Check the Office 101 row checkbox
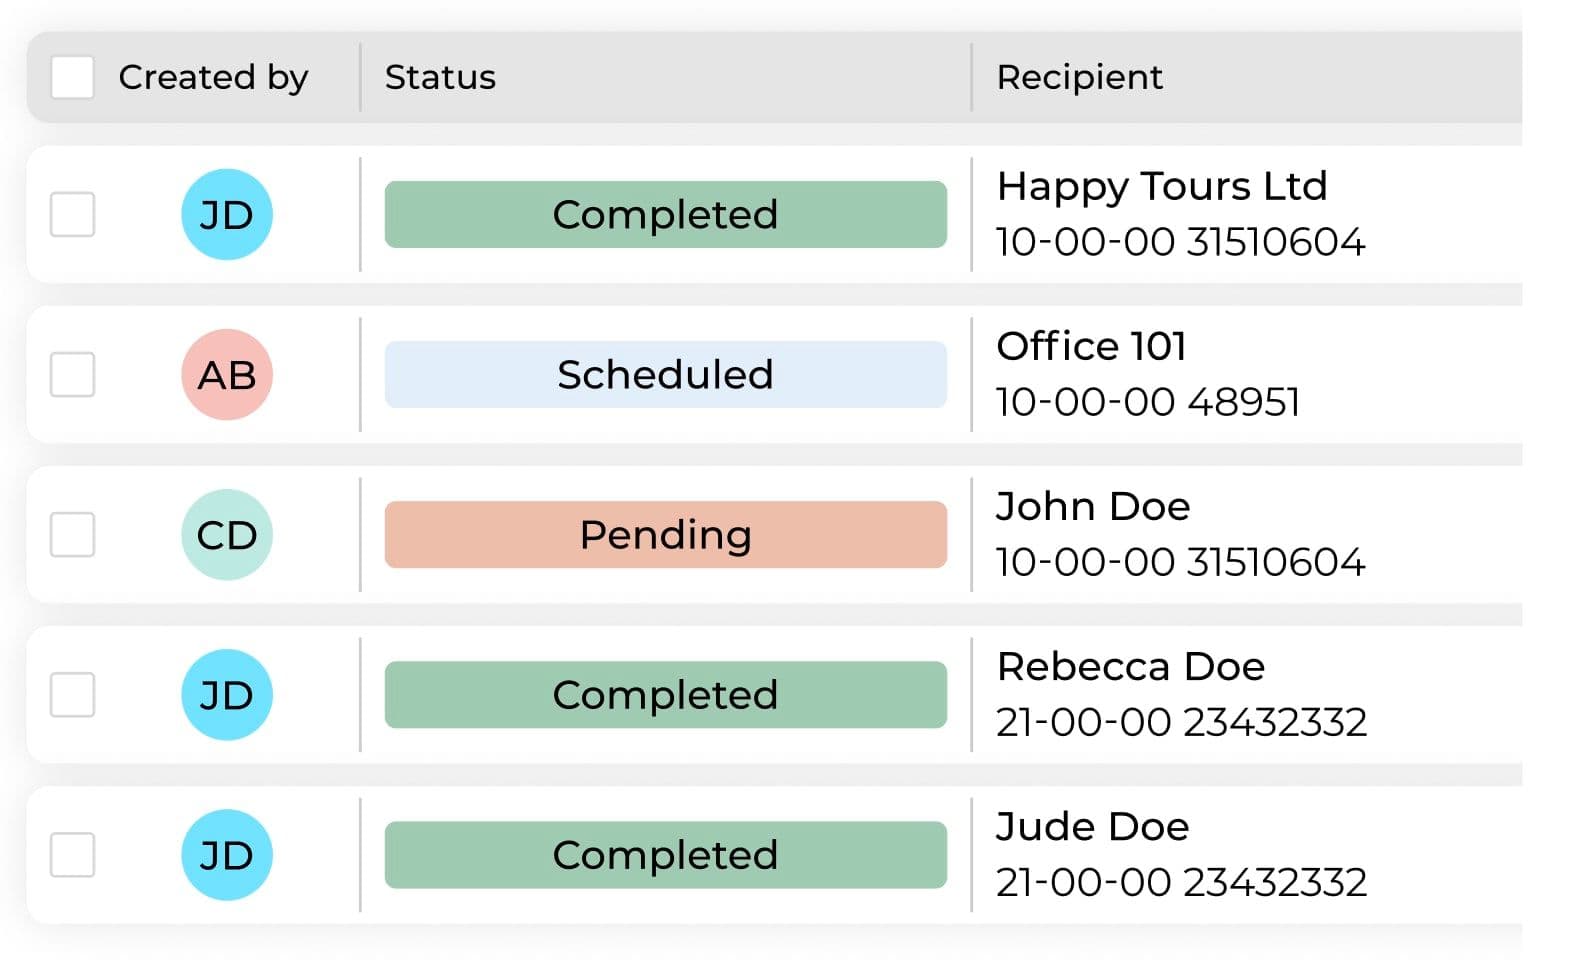This screenshot has height=968, width=1584. pos(73,375)
